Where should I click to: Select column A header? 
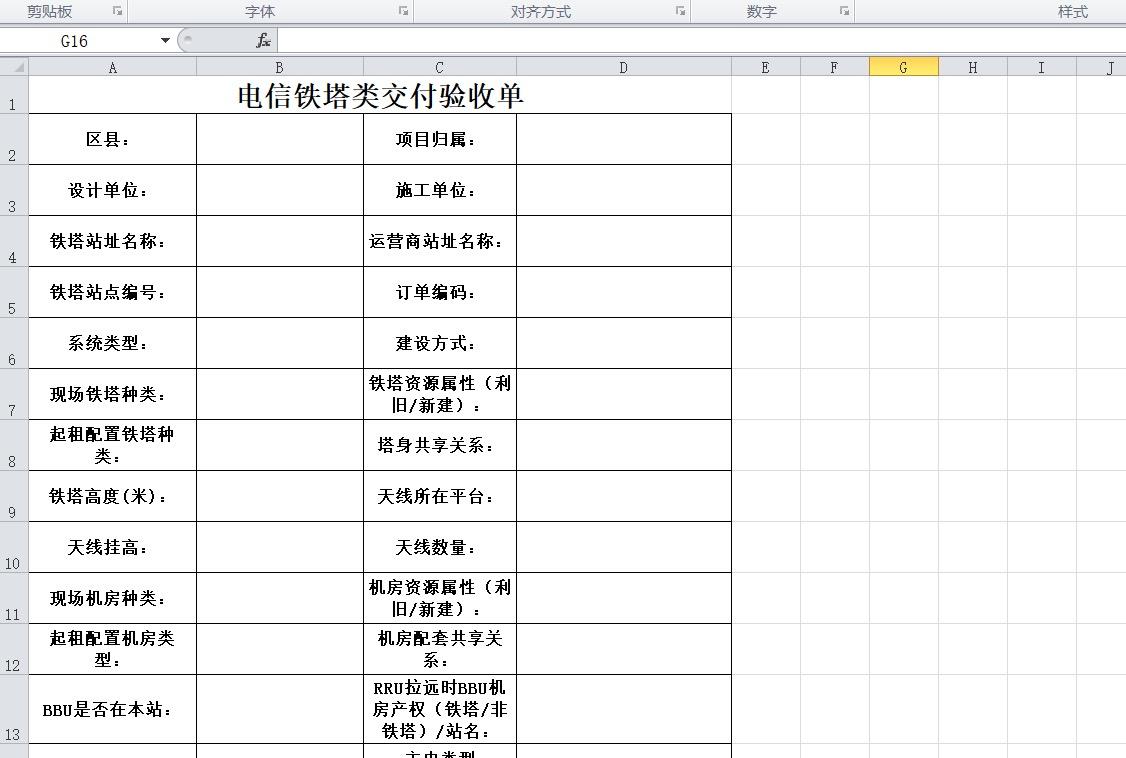(112, 67)
